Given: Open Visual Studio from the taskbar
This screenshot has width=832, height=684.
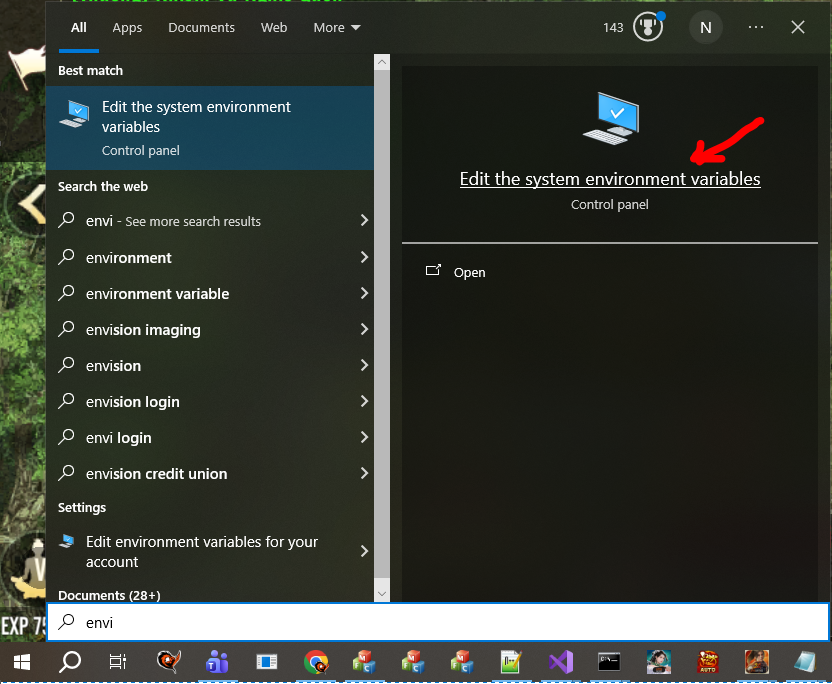Looking at the screenshot, I should pyautogui.click(x=560, y=661).
